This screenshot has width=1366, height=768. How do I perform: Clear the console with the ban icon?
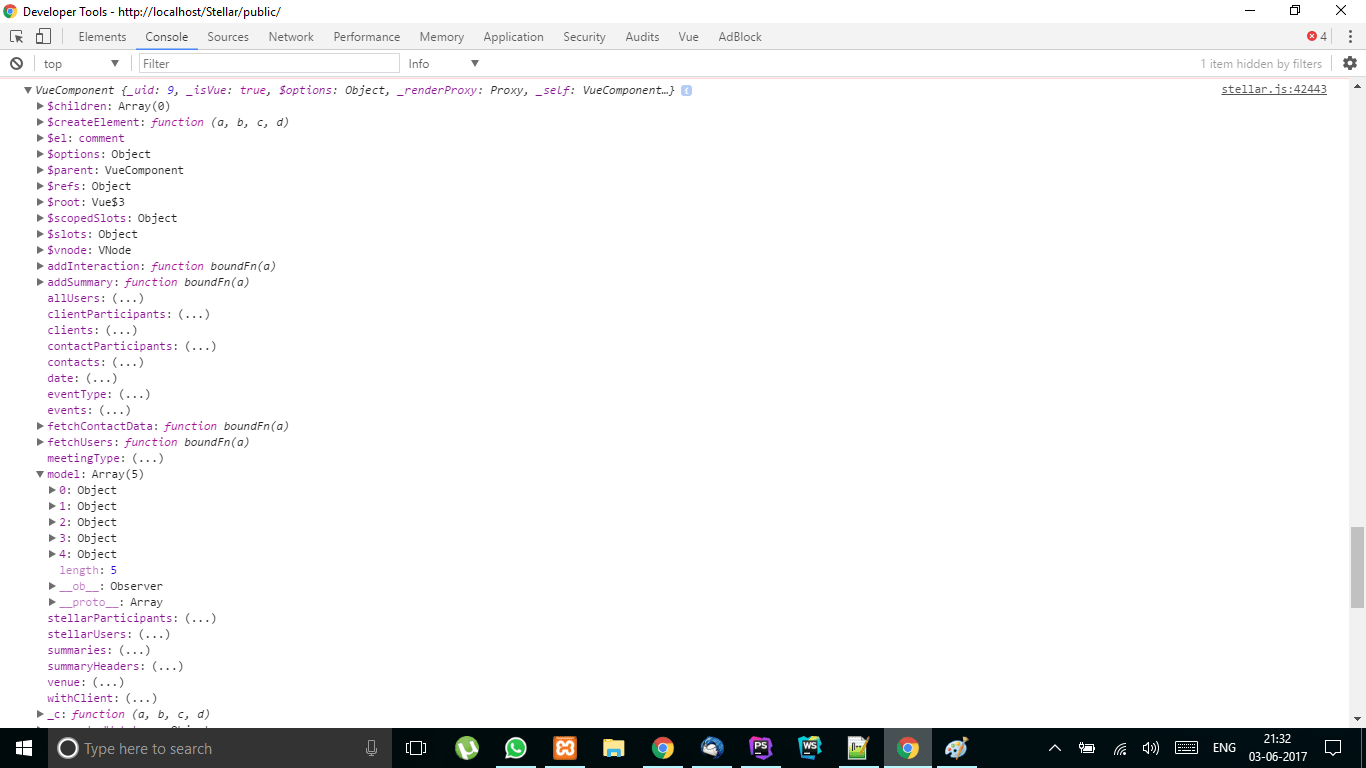[16, 63]
